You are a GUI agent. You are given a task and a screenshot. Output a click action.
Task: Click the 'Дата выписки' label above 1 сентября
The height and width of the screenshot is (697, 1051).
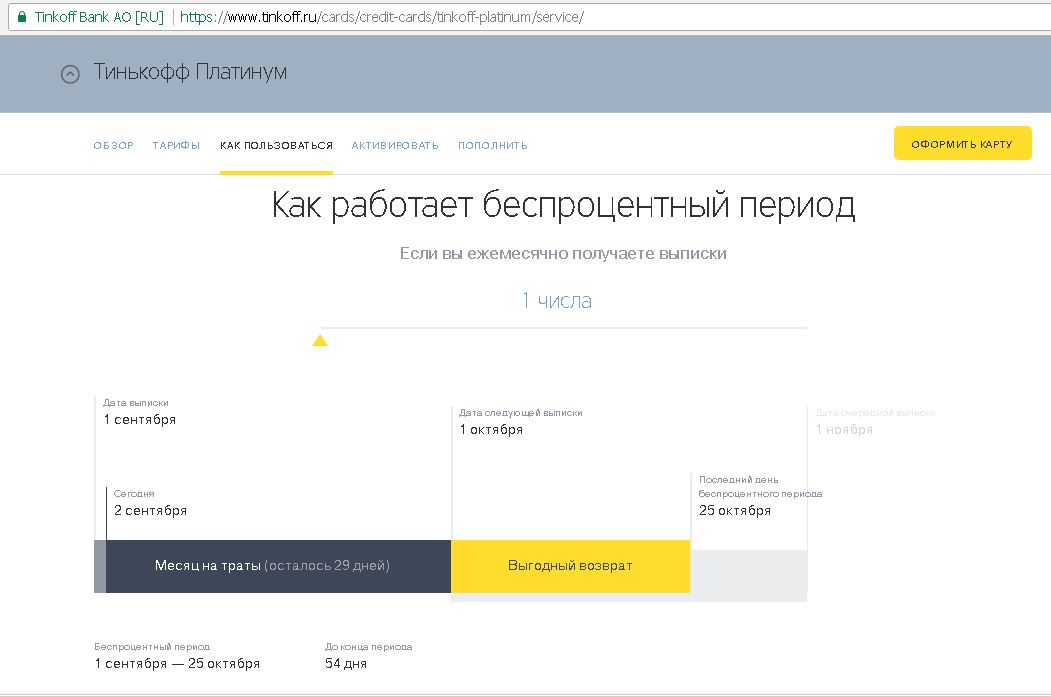point(136,403)
